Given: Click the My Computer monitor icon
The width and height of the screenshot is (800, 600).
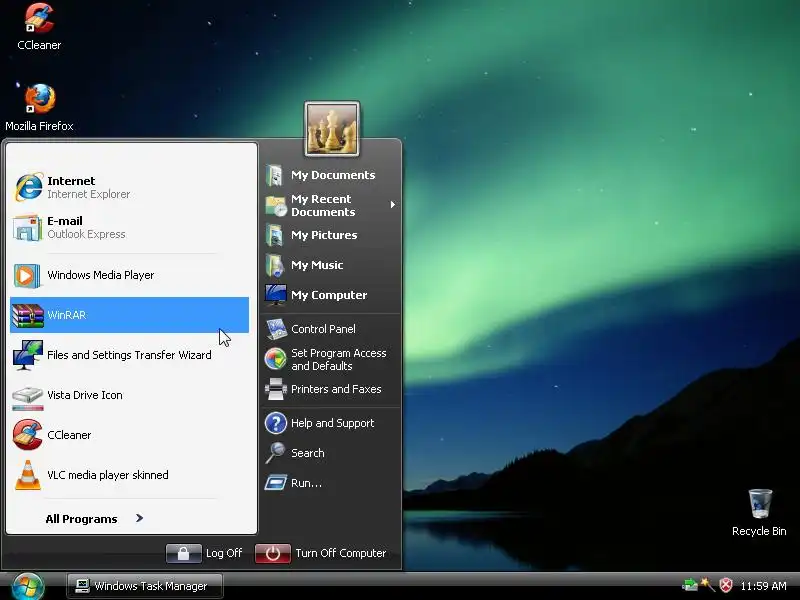Looking at the screenshot, I should tap(276, 295).
